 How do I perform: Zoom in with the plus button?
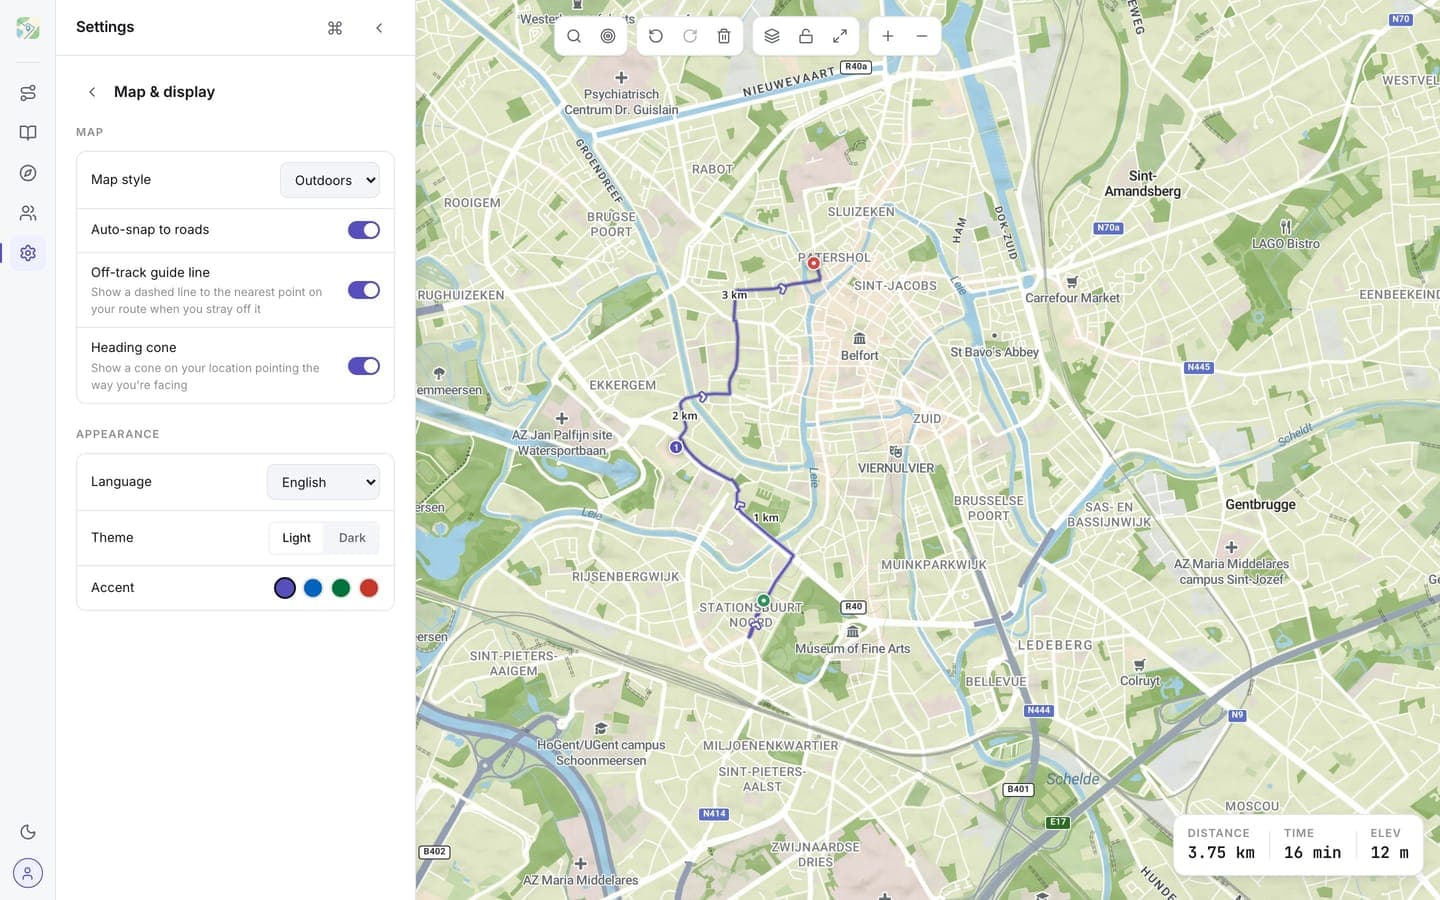coord(888,36)
